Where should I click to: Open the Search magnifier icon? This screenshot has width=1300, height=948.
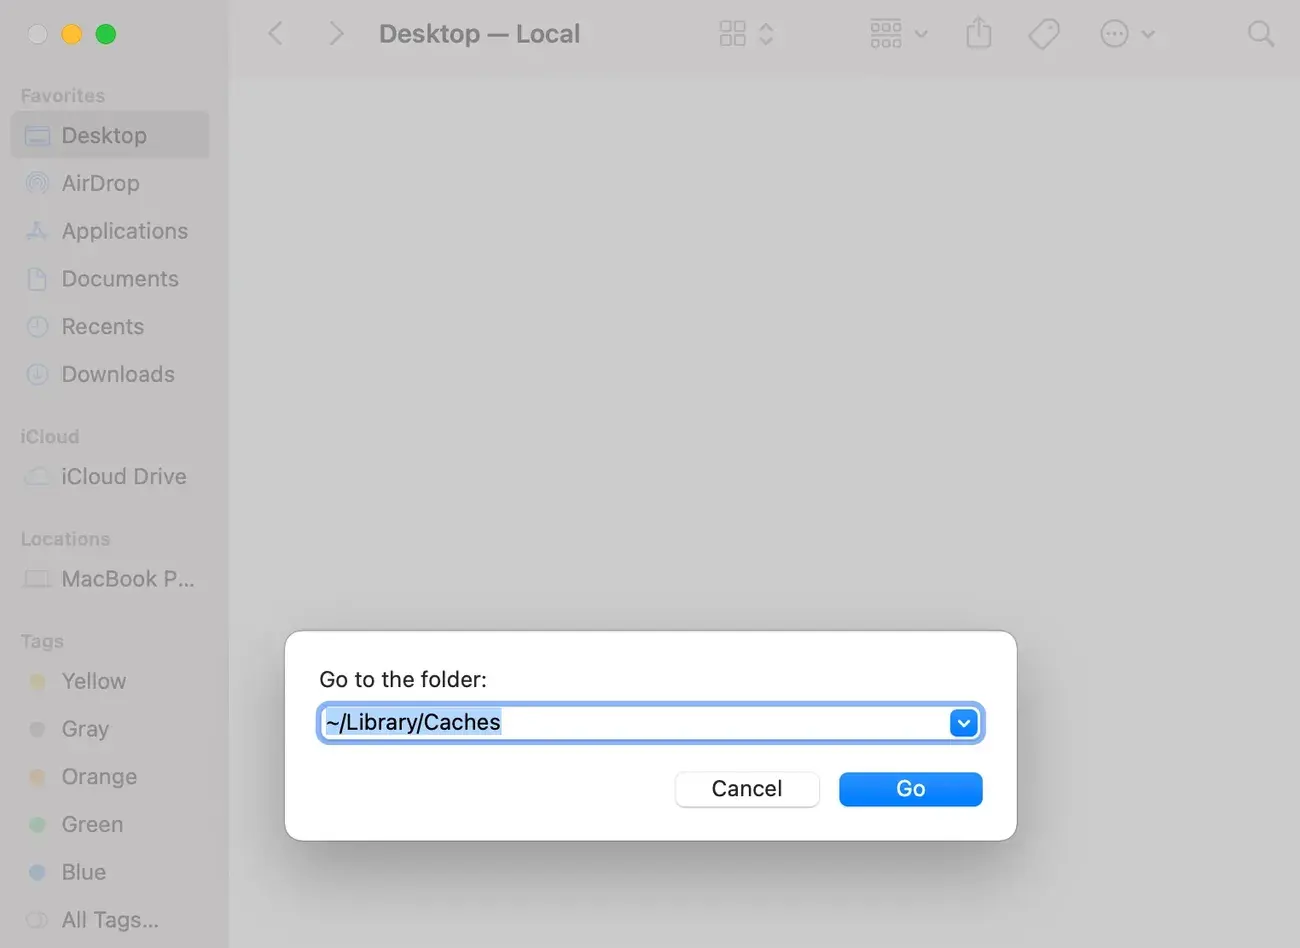pyautogui.click(x=1260, y=34)
